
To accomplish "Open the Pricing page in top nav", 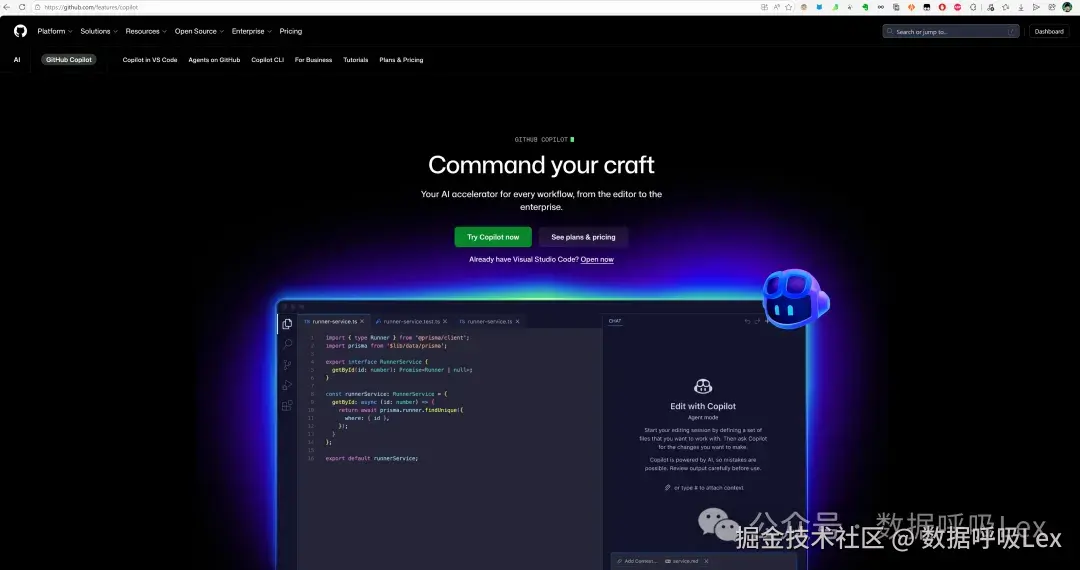I will click(x=291, y=31).
